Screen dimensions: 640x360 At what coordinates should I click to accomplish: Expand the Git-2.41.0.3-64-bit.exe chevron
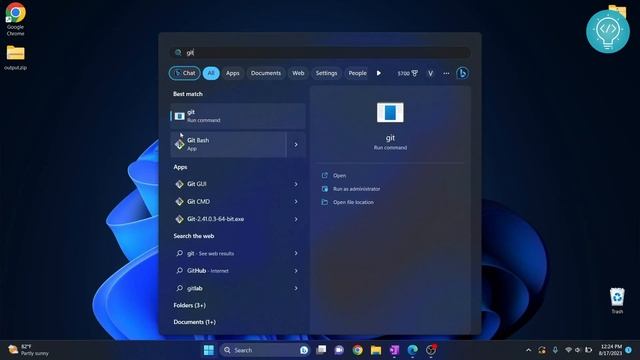point(296,219)
